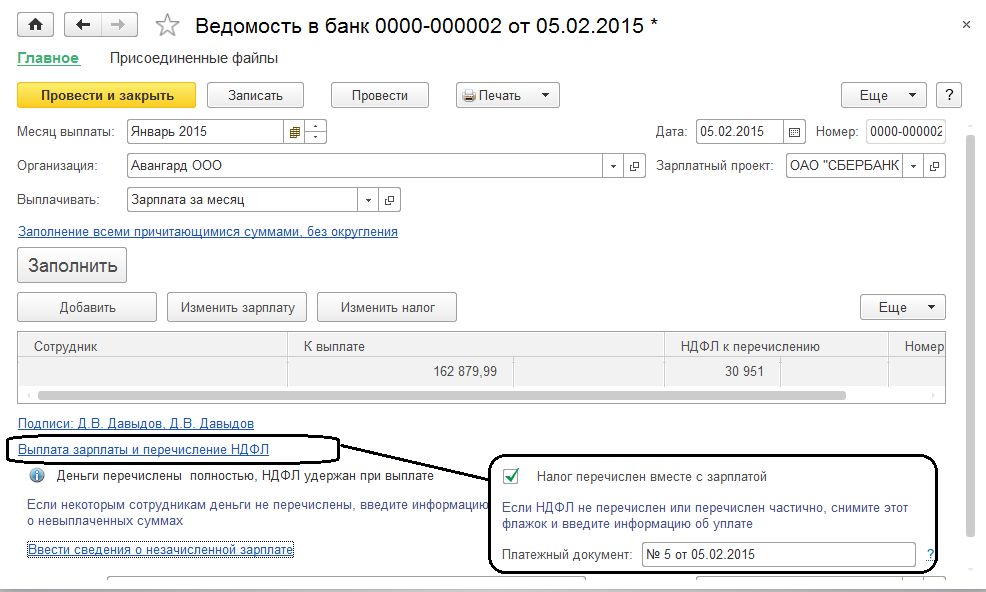Open details icon for Зарплата за месяц

click(389, 200)
